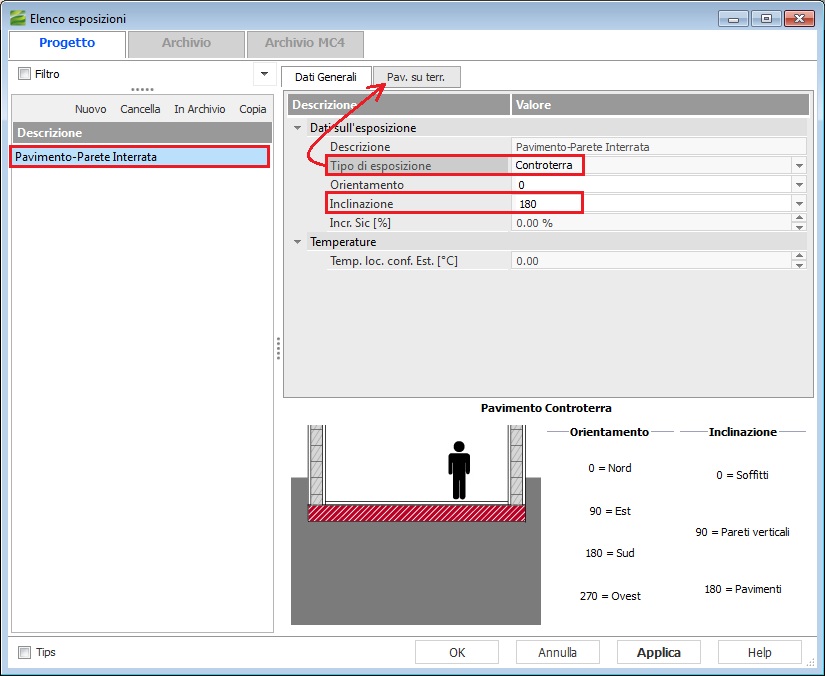825x676 pixels.
Task: Select Pavimento-Parete Interrata list item
Action: (x=139, y=157)
